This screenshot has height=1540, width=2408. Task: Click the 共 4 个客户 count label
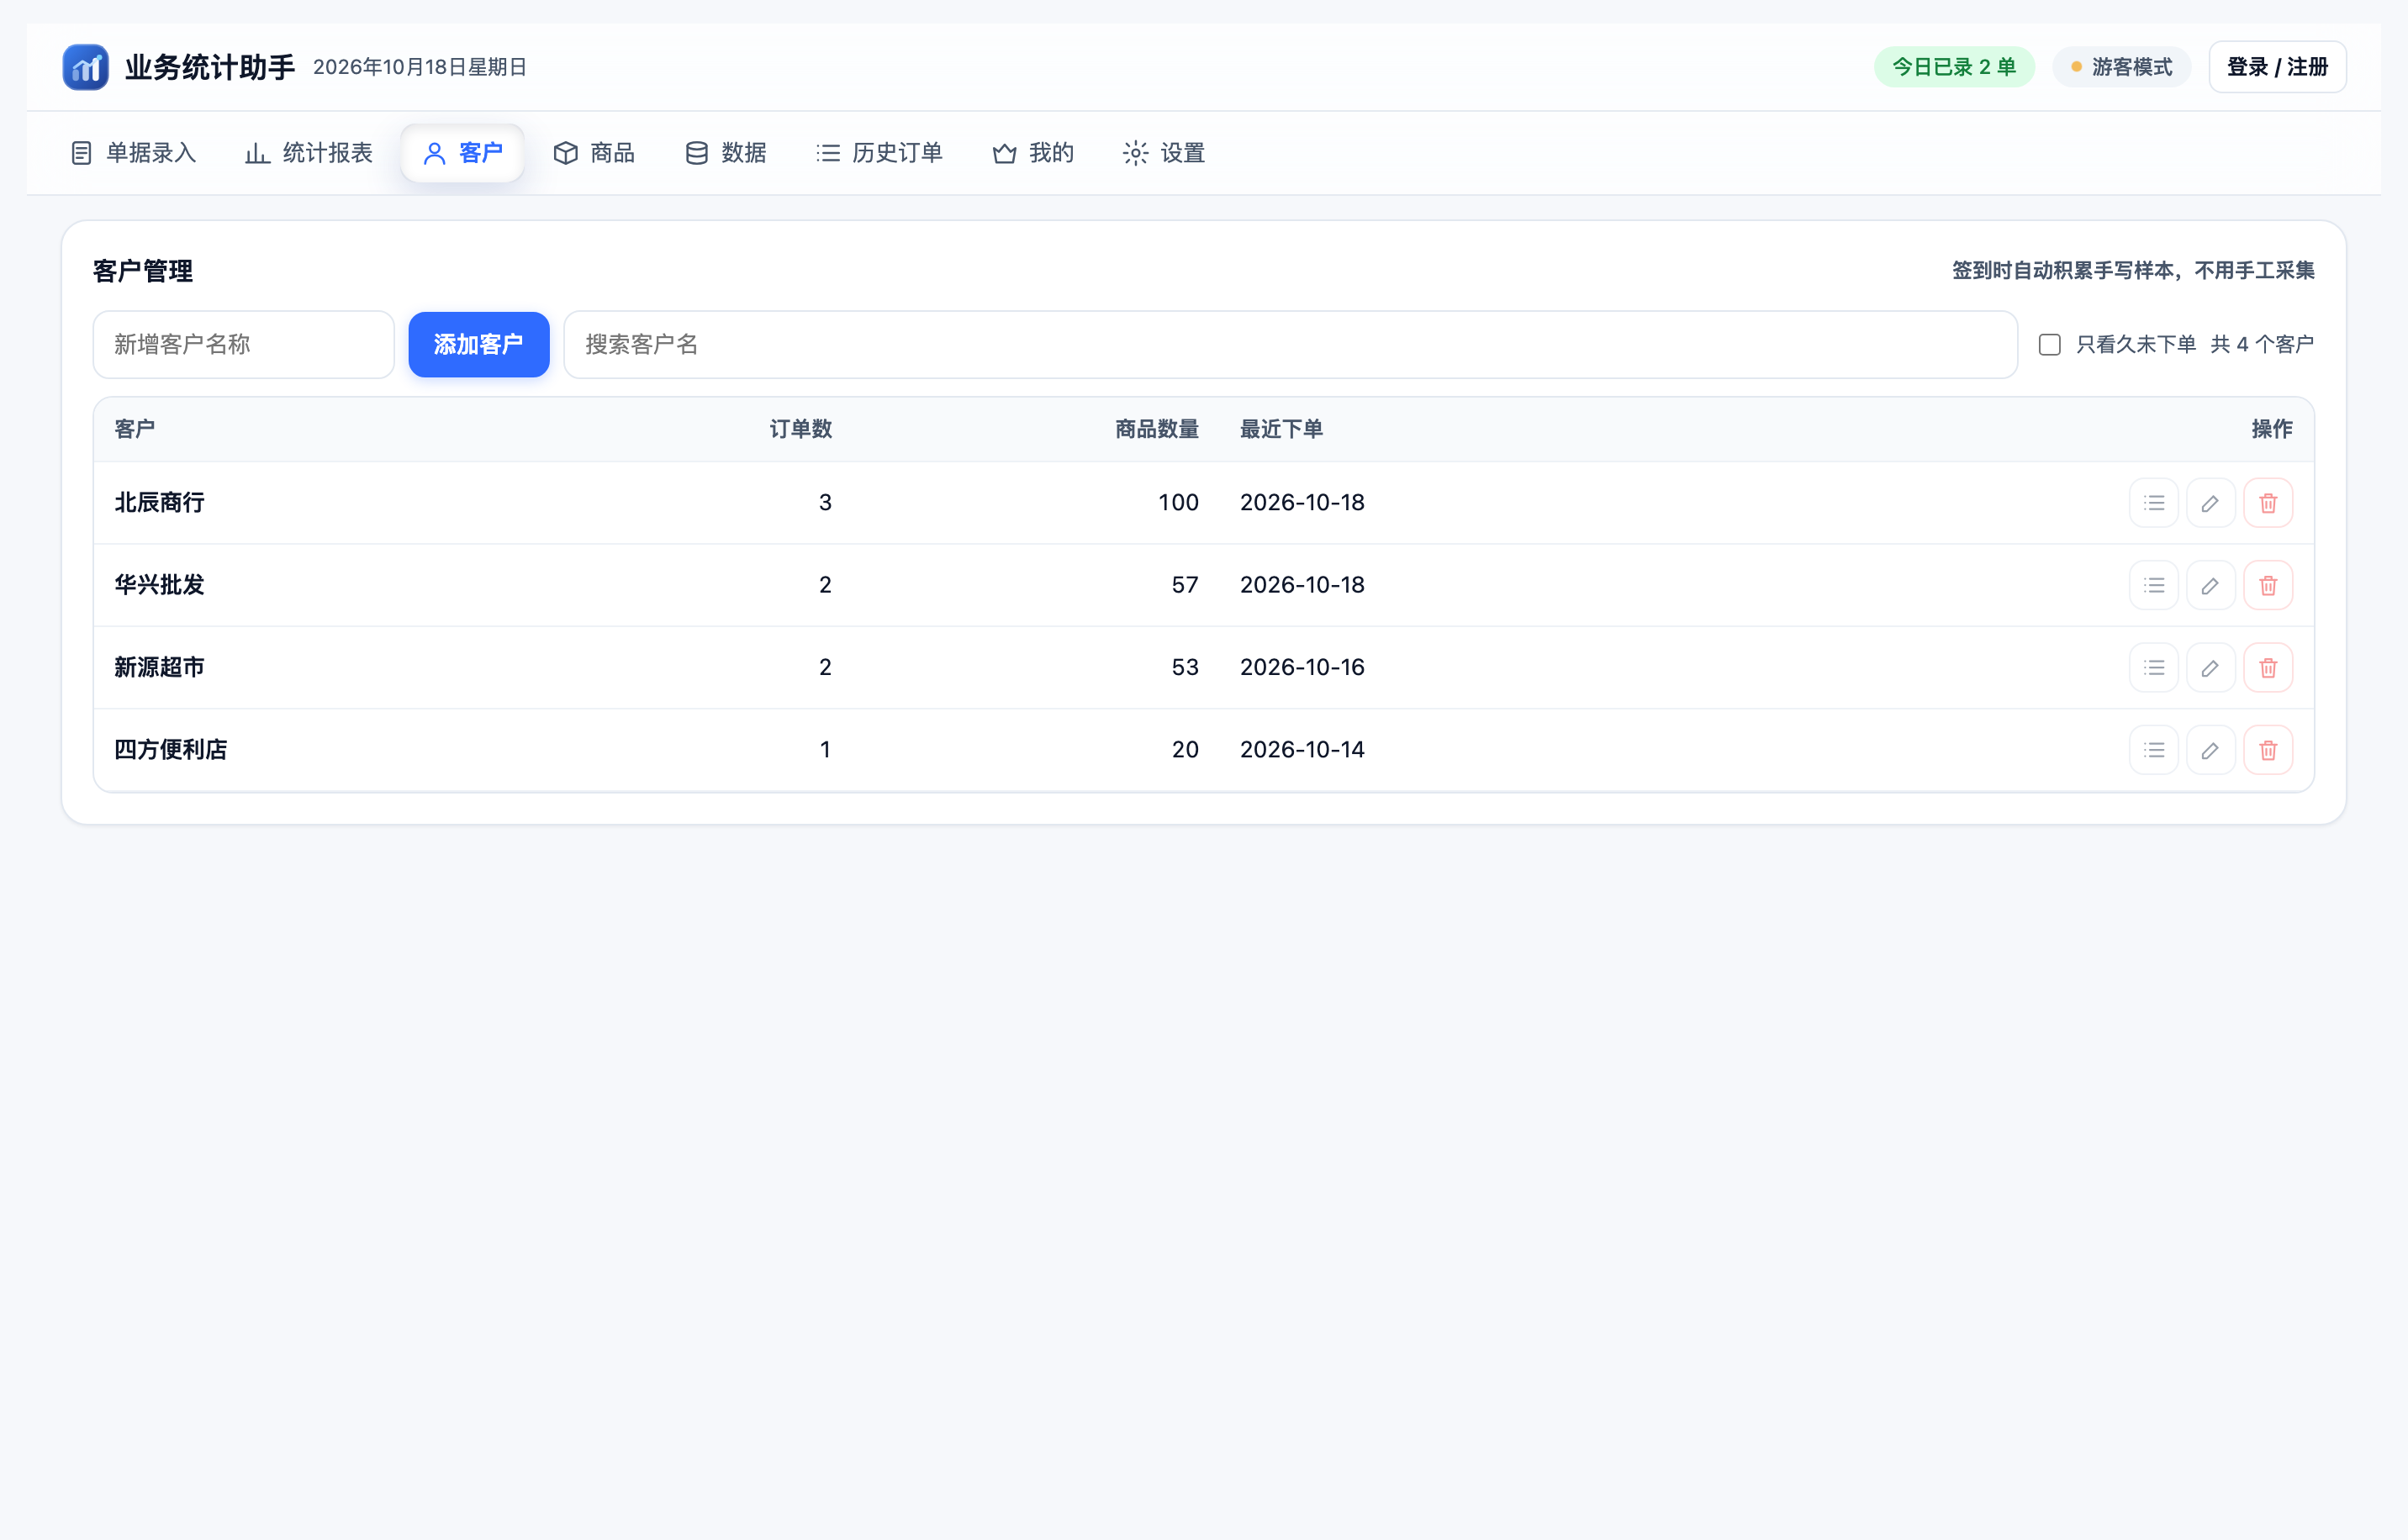coord(2262,345)
